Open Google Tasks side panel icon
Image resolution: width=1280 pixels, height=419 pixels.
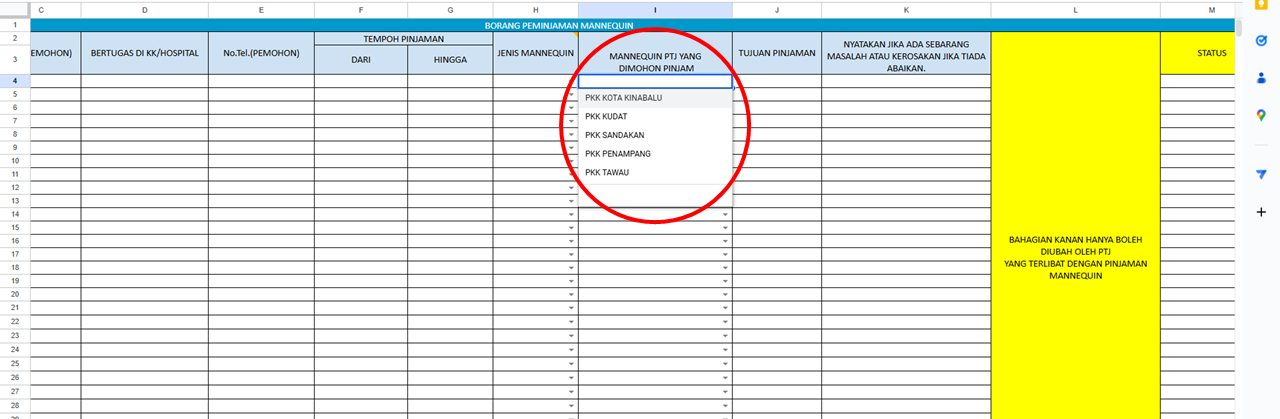pos(1260,41)
